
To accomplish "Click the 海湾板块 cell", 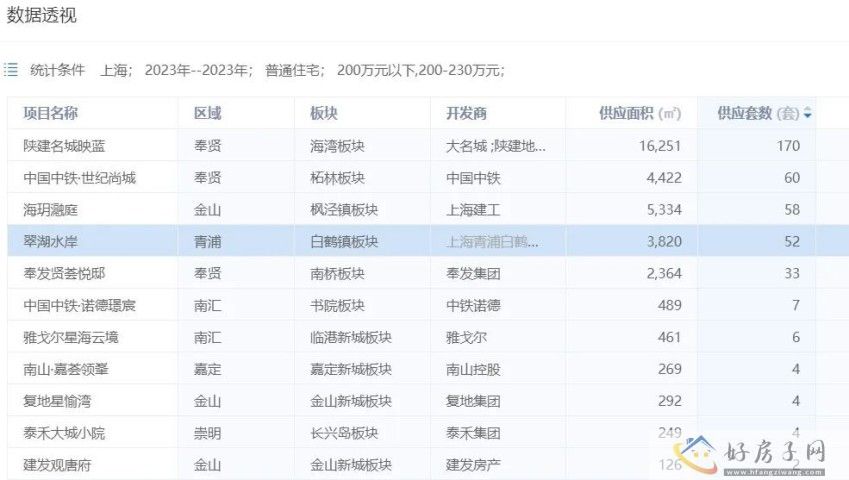I will coord(337,146).
